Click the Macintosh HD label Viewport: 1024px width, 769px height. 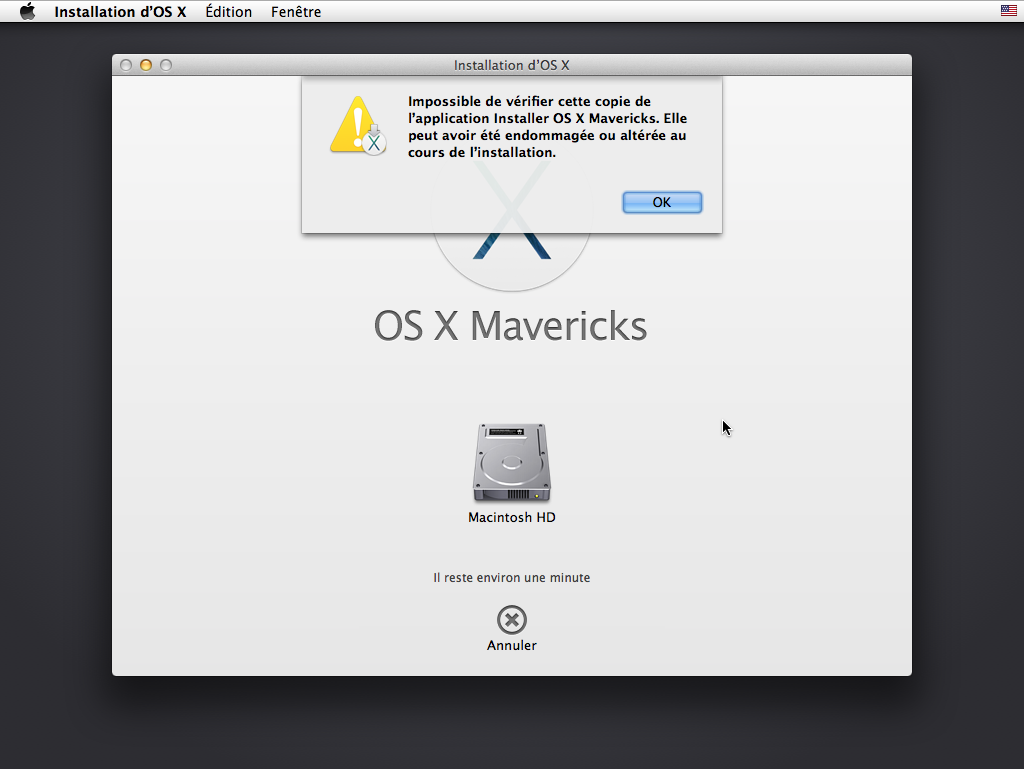coord(512,517)
